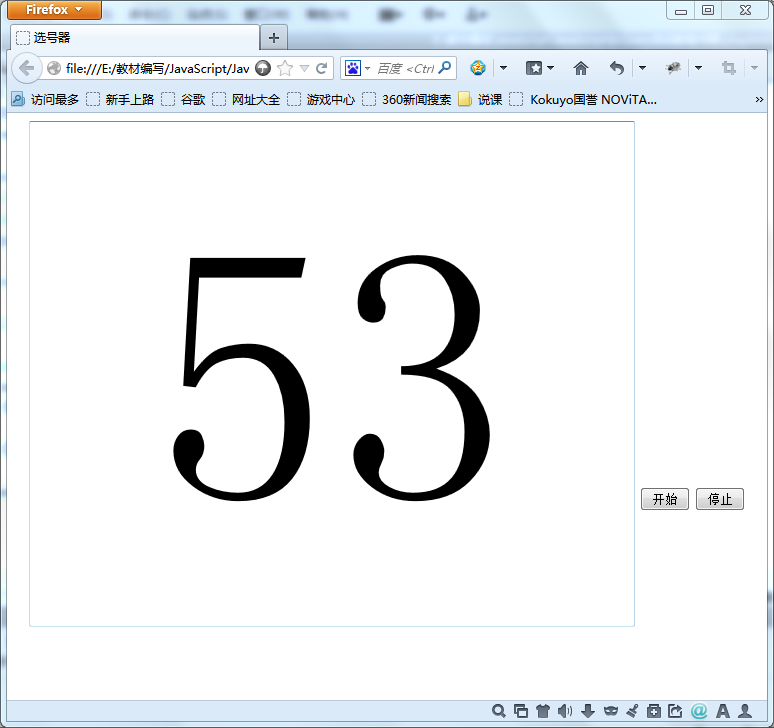Click the magnifier icon in the status bar
Viewport: 774px width, 728px height.
click(499, 711)
